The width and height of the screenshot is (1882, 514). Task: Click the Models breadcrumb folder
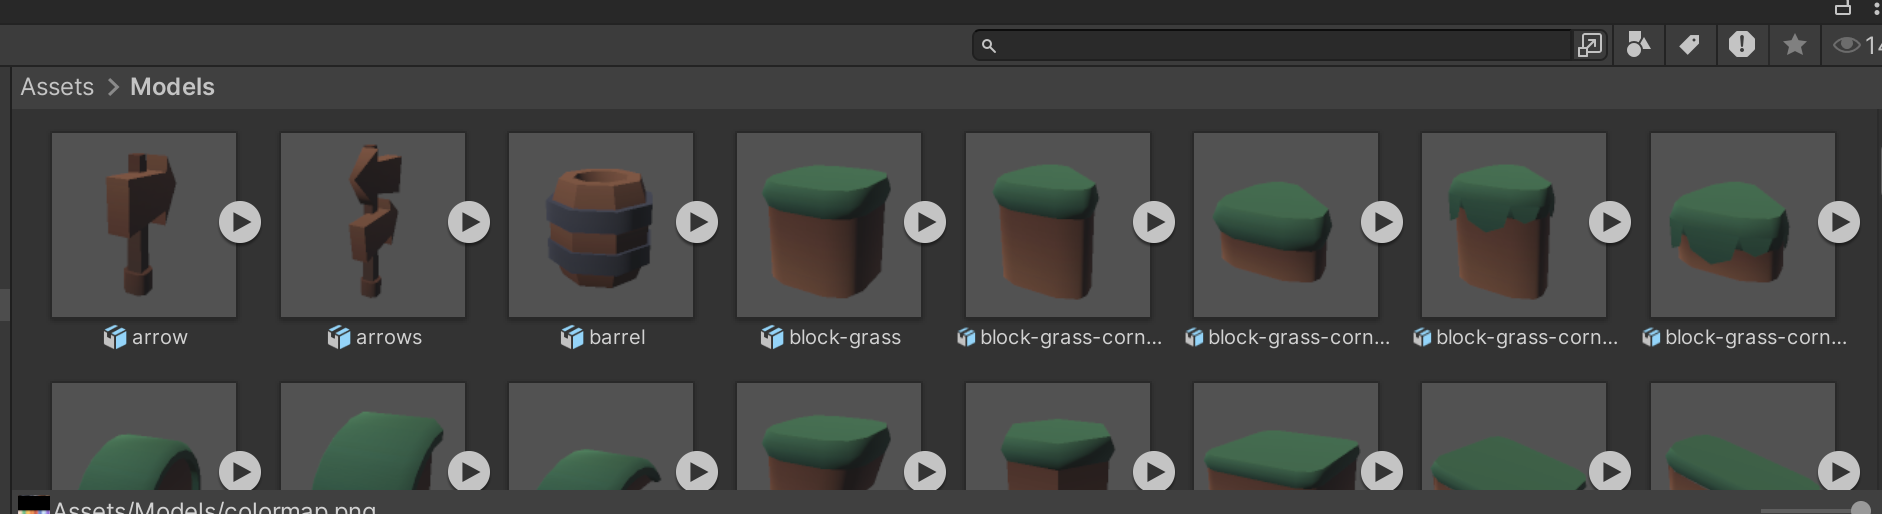(x=172, y=87)
